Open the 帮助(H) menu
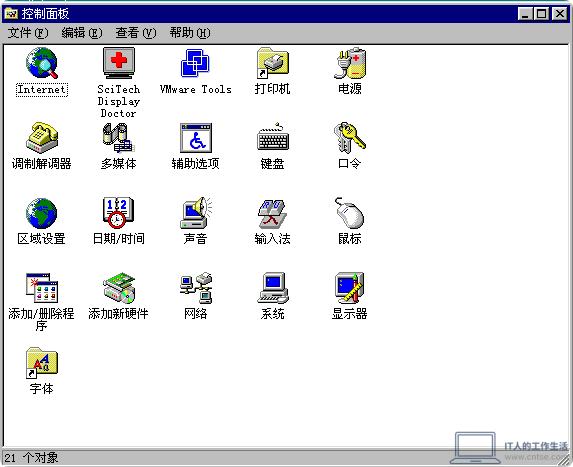The width and height of the screenshot is (573, 467). click(190, 33)
